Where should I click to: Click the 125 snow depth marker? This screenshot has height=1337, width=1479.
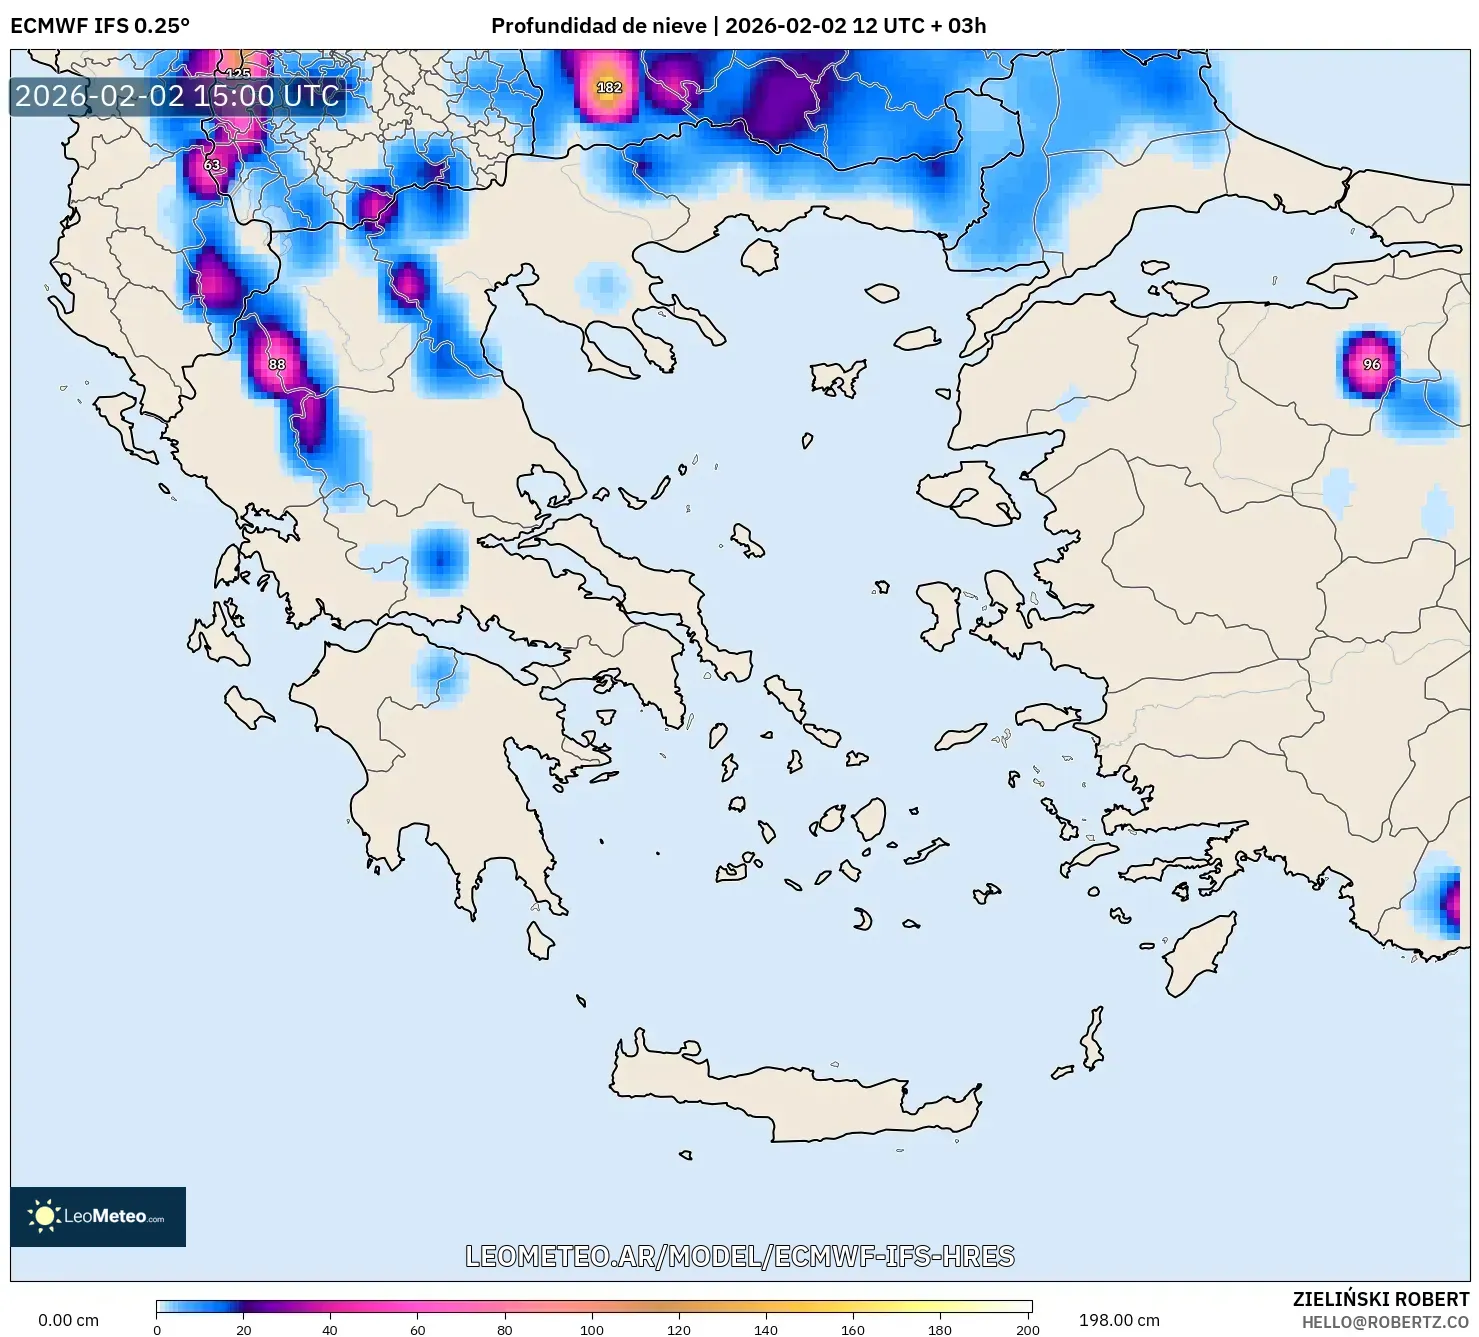[x=240, y=74]
